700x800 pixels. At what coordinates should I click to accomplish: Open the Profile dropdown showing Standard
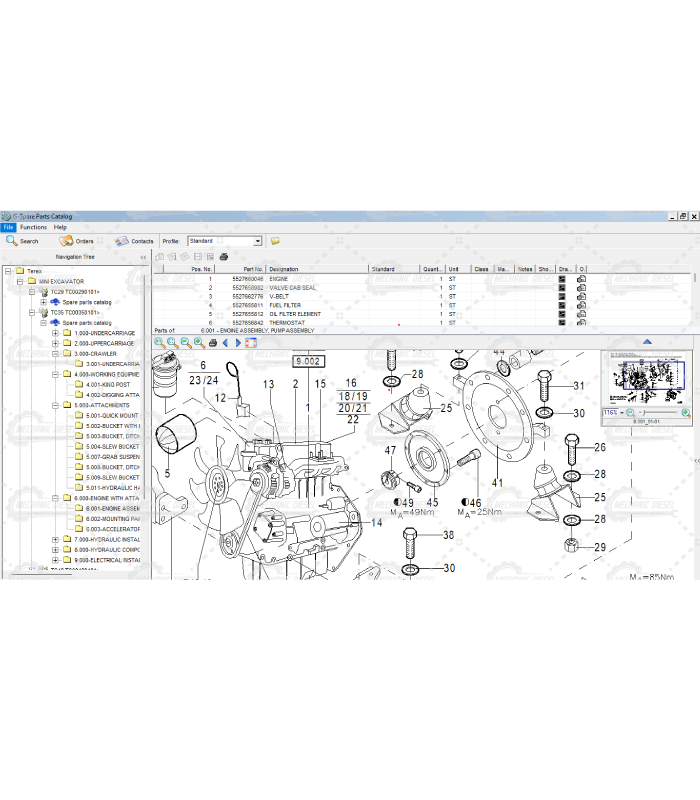click(257, 241)
